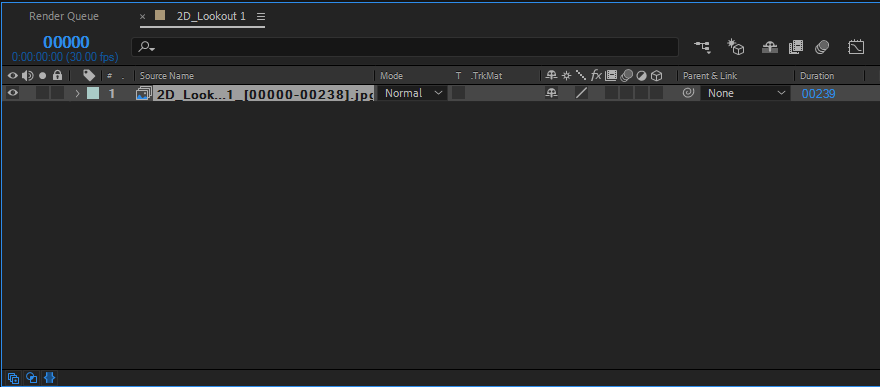Select the 2D_Look...1_[00000-00238].jpg layer name
880x387 pixels.
265,94
